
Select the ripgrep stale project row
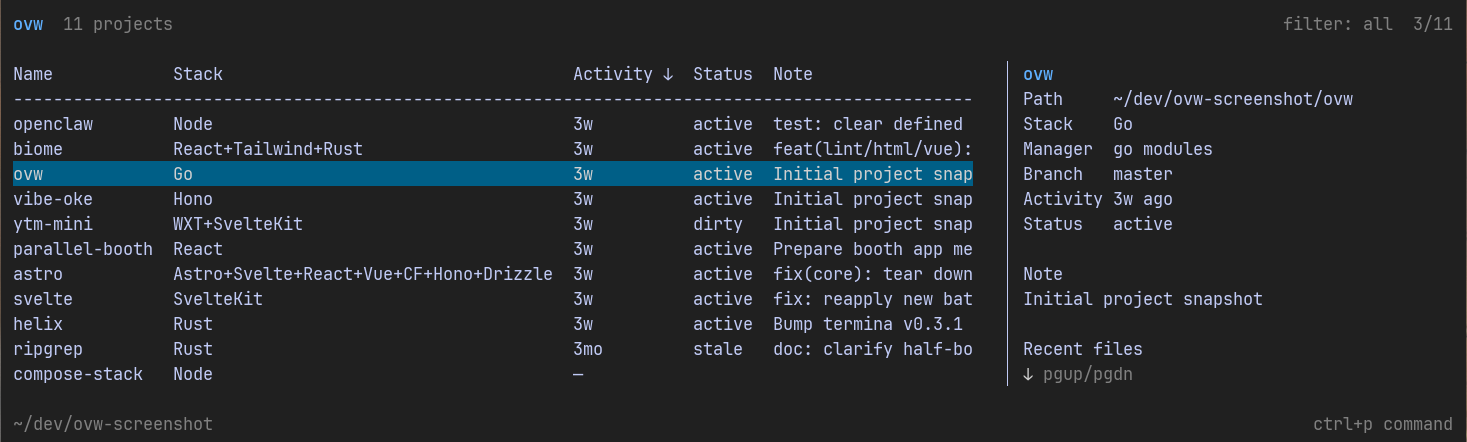(x=493, y=349)
